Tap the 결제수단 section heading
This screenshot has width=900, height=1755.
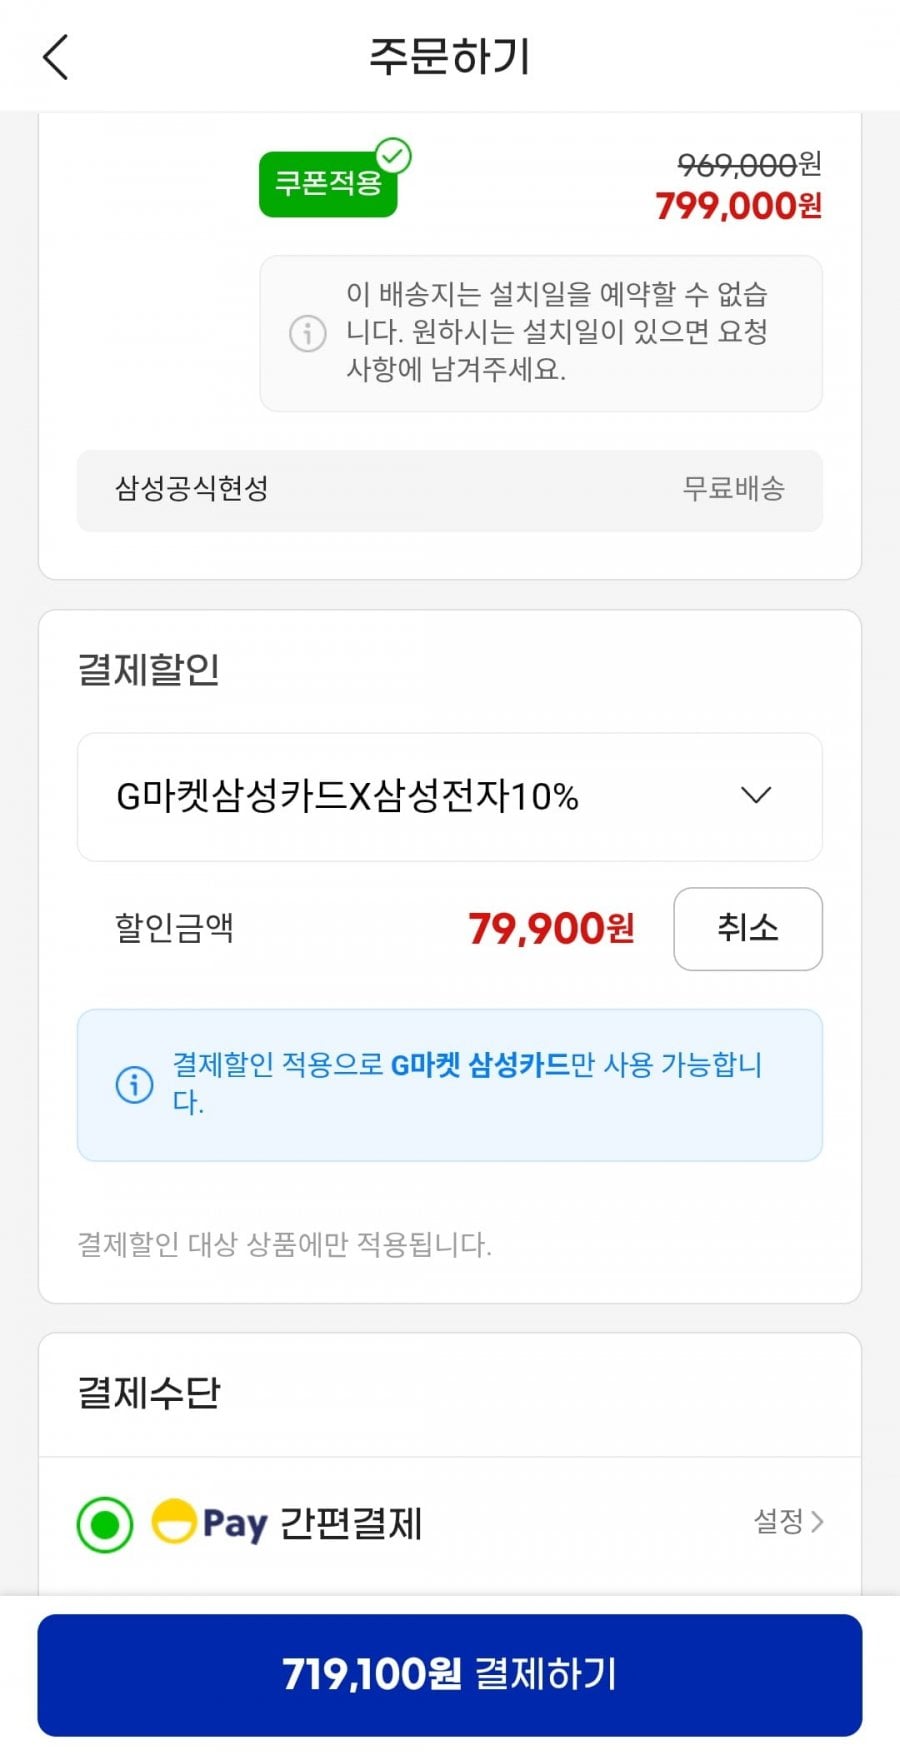coord(149,1393)
